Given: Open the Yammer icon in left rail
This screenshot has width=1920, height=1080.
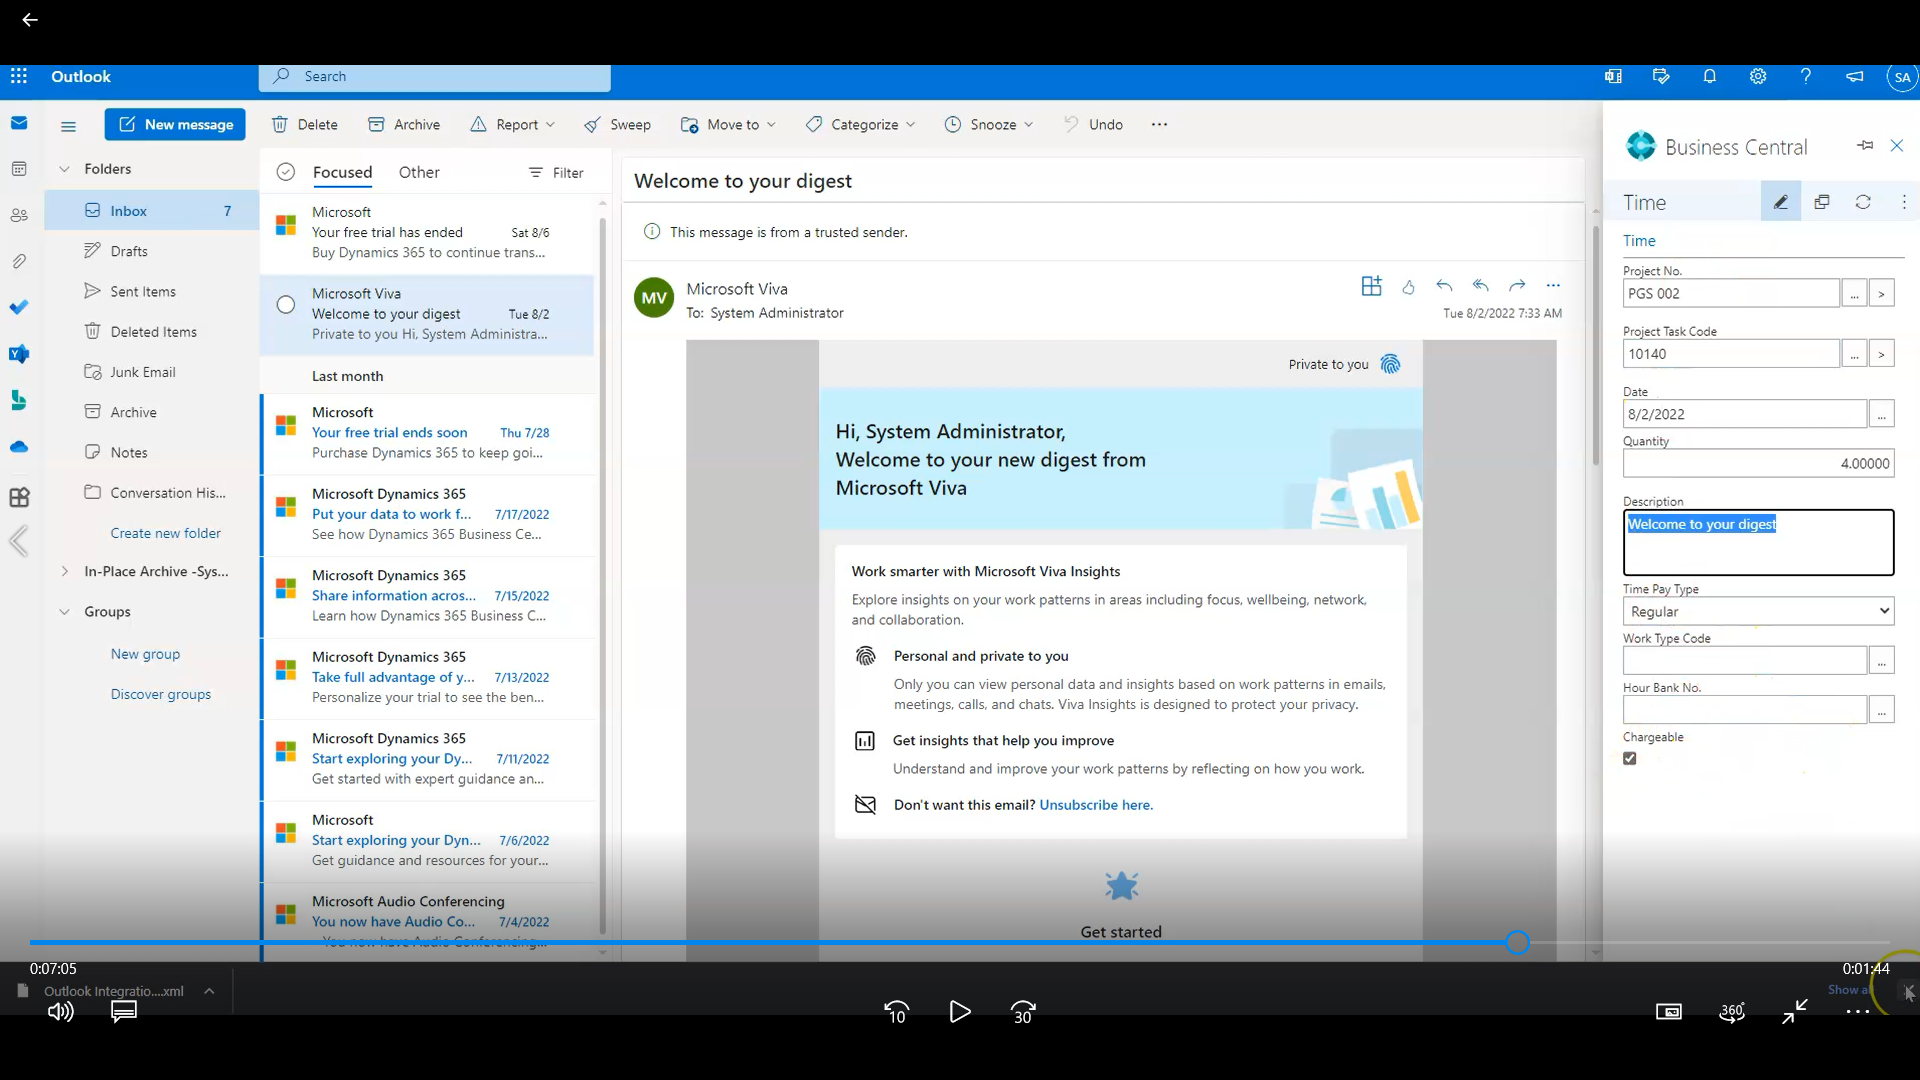Looking at the screenshot, I should pyautogui.click(x=19, y=354).
